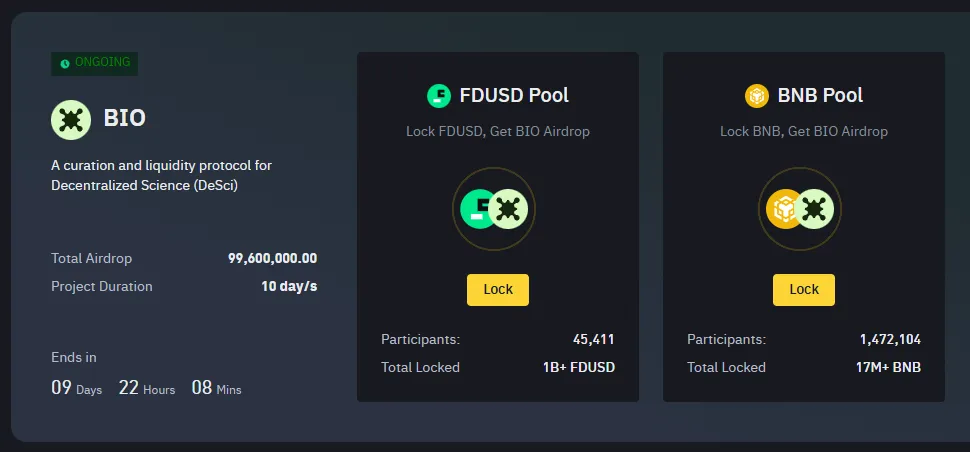This screenshot has width=970, height=452.
Task: Click the countdown timer days value
Action: (62, 387)
